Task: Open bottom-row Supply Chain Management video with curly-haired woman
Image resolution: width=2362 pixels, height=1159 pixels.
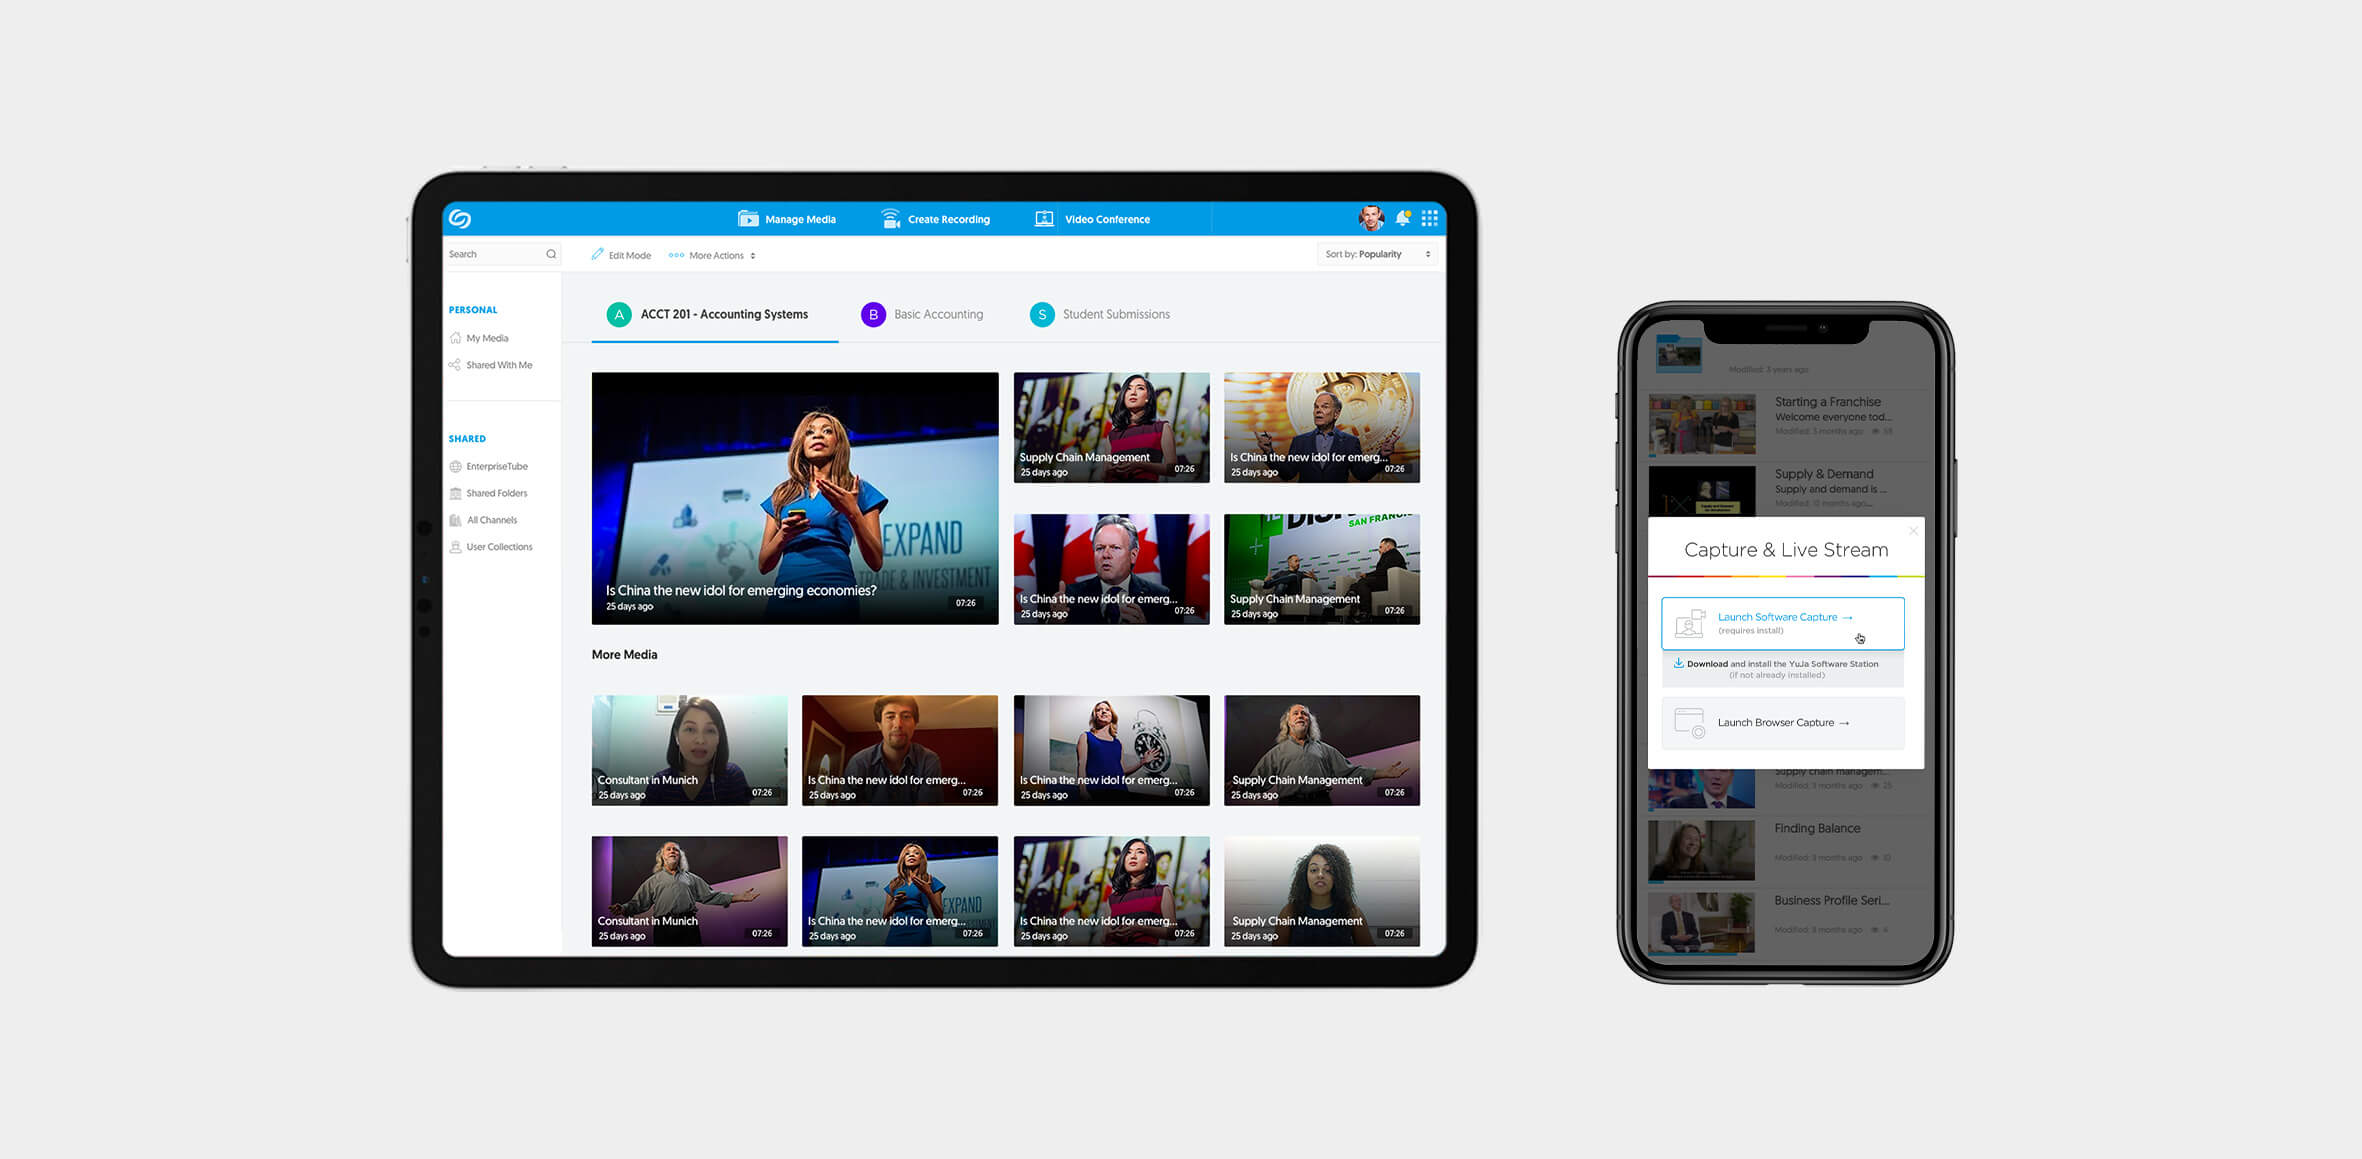Action: coord(1322,891)
